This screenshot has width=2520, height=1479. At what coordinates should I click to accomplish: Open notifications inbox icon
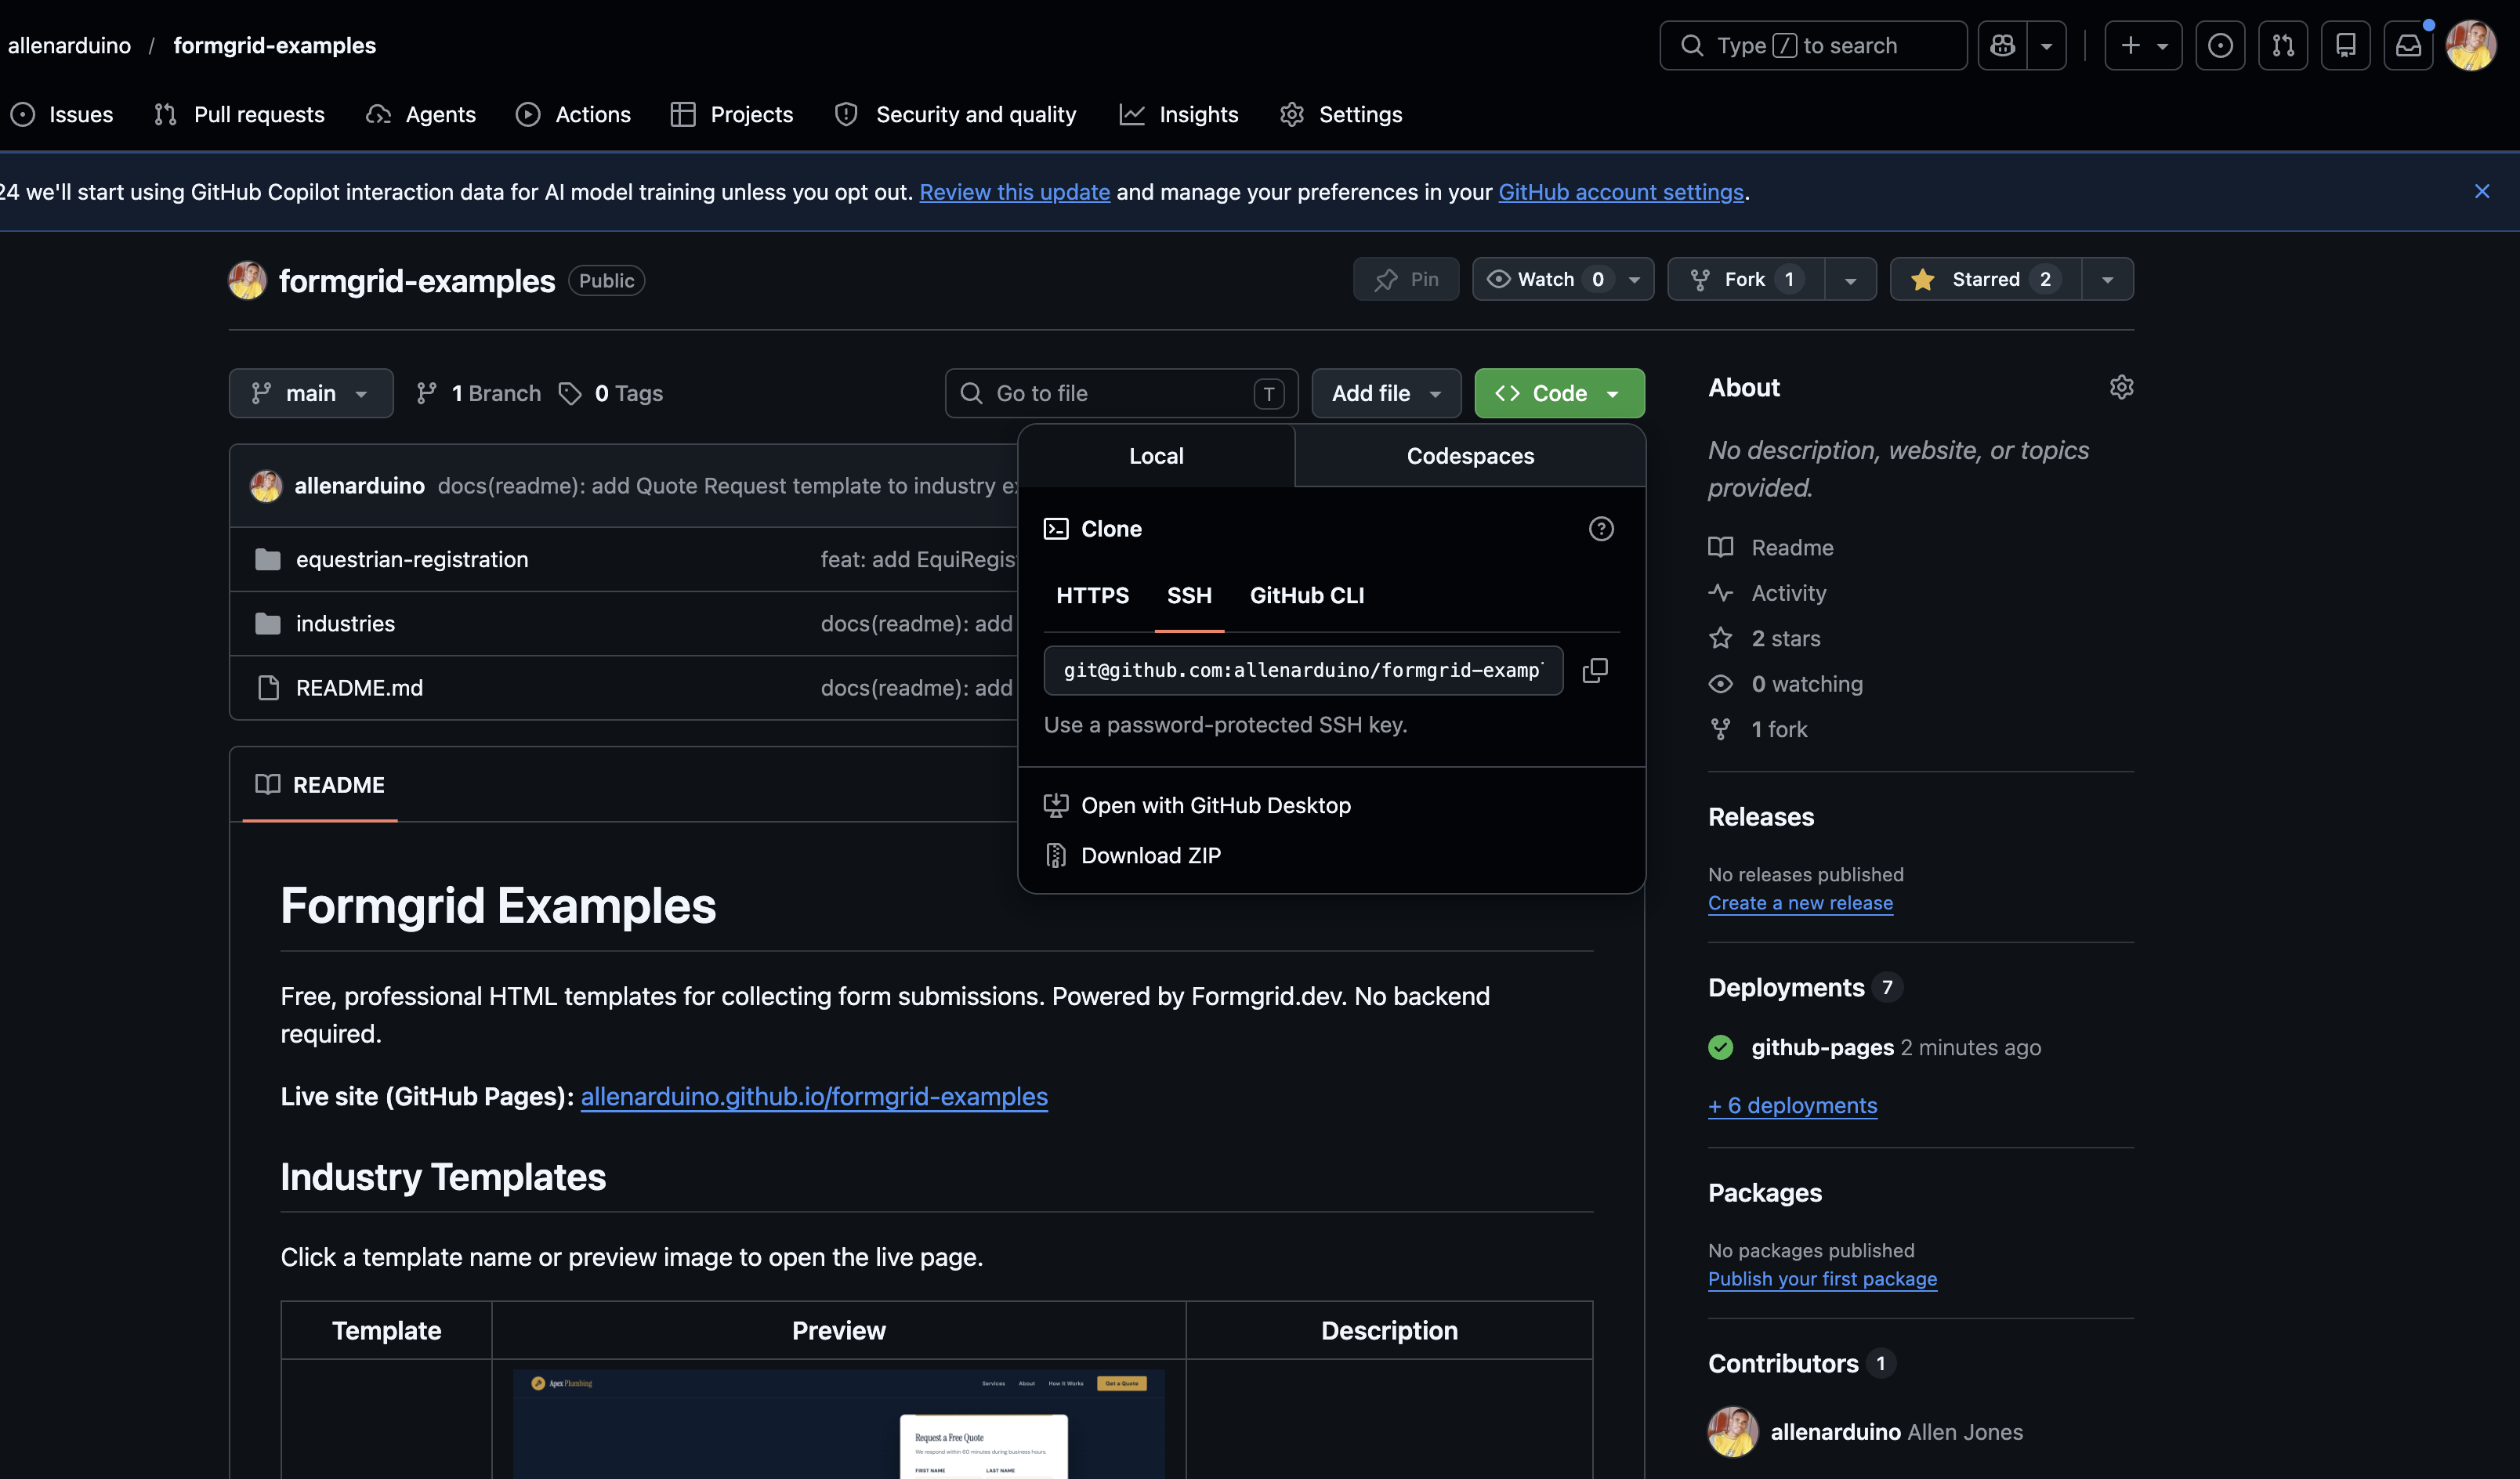coord(2408,46)
